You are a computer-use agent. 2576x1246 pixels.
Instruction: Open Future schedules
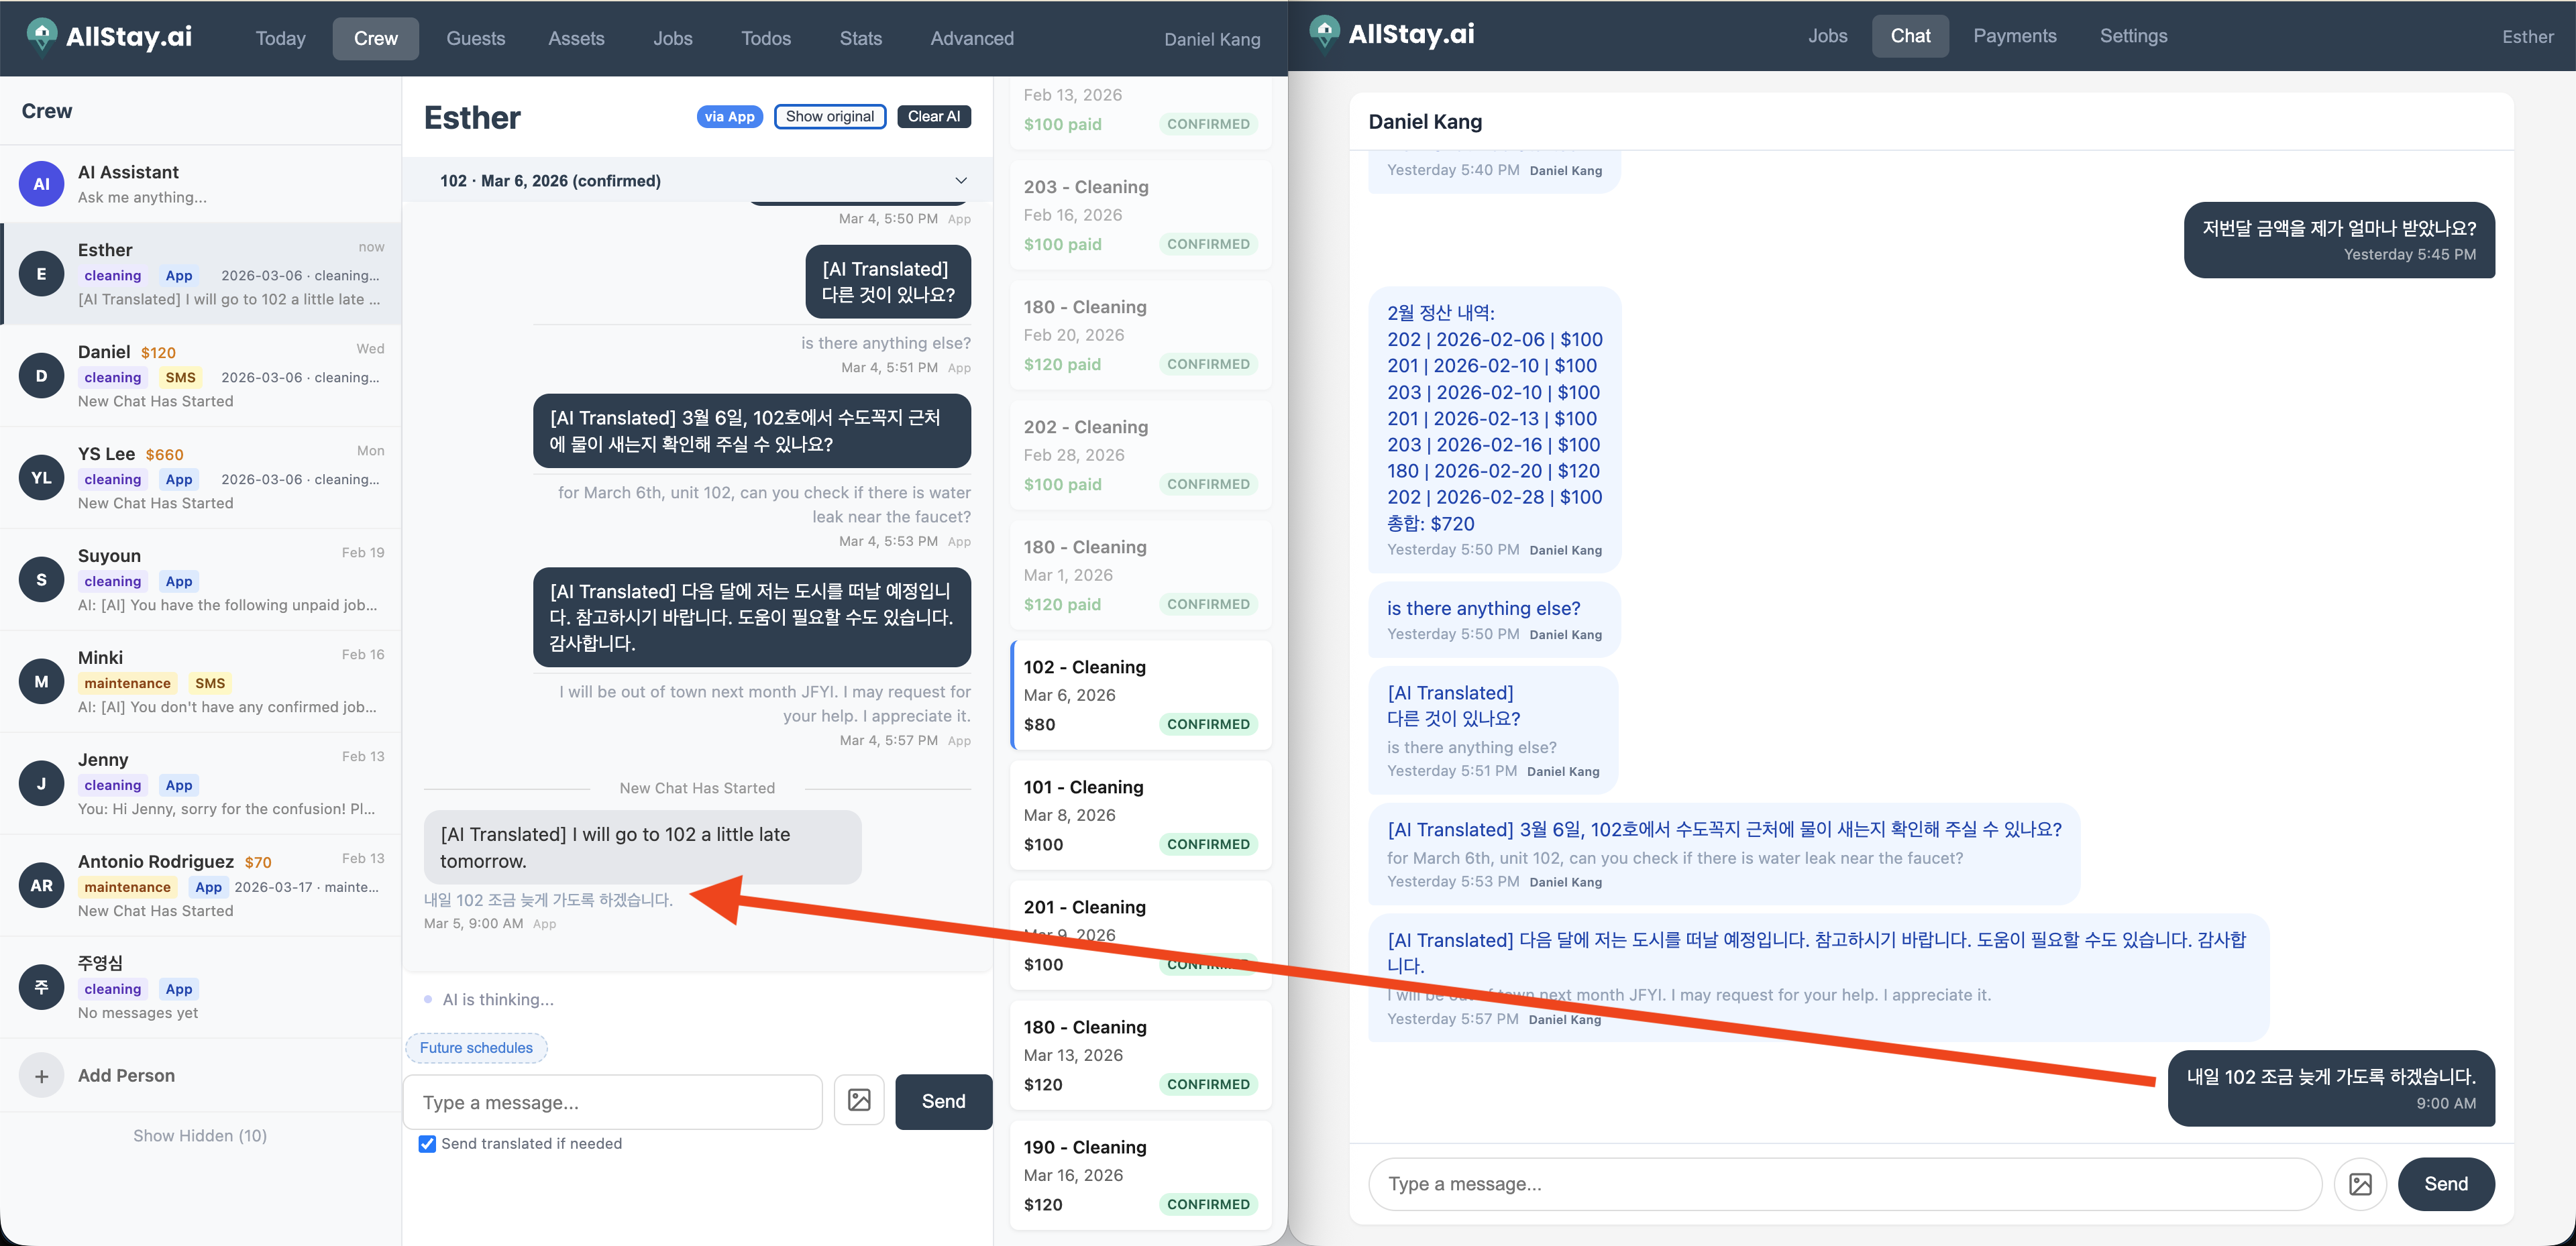point(476,1048)
